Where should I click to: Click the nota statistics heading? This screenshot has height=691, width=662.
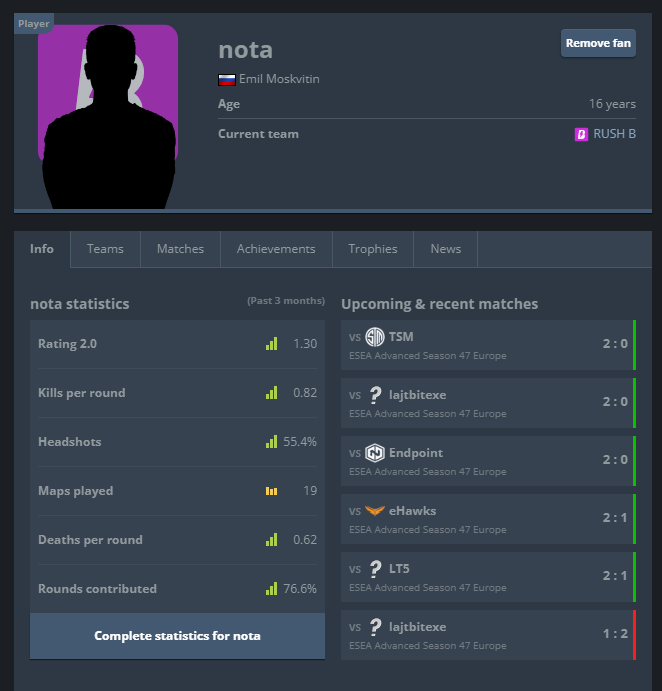click(80, 304)
